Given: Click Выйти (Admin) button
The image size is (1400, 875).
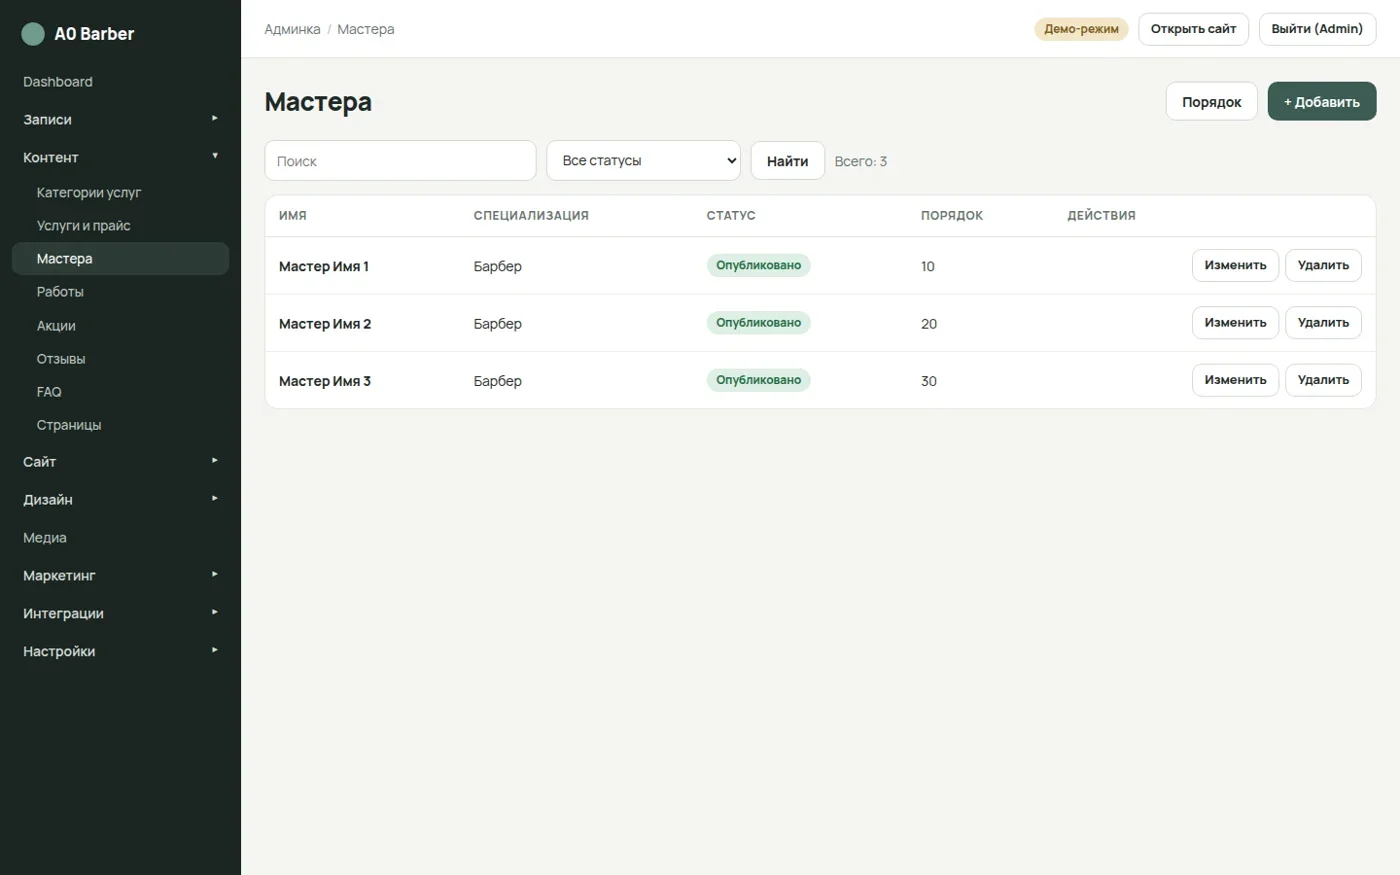Looking at the screenshot, I should click(1317, 29).
